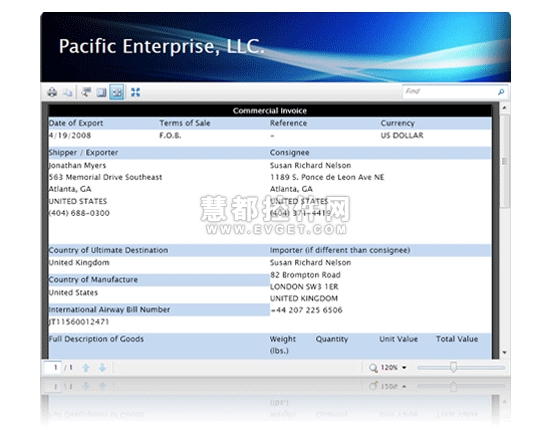Image resolution: width=550 pixels, height=430 pixels.
Task: Click the Currency column header
Action: pos(398,123)
